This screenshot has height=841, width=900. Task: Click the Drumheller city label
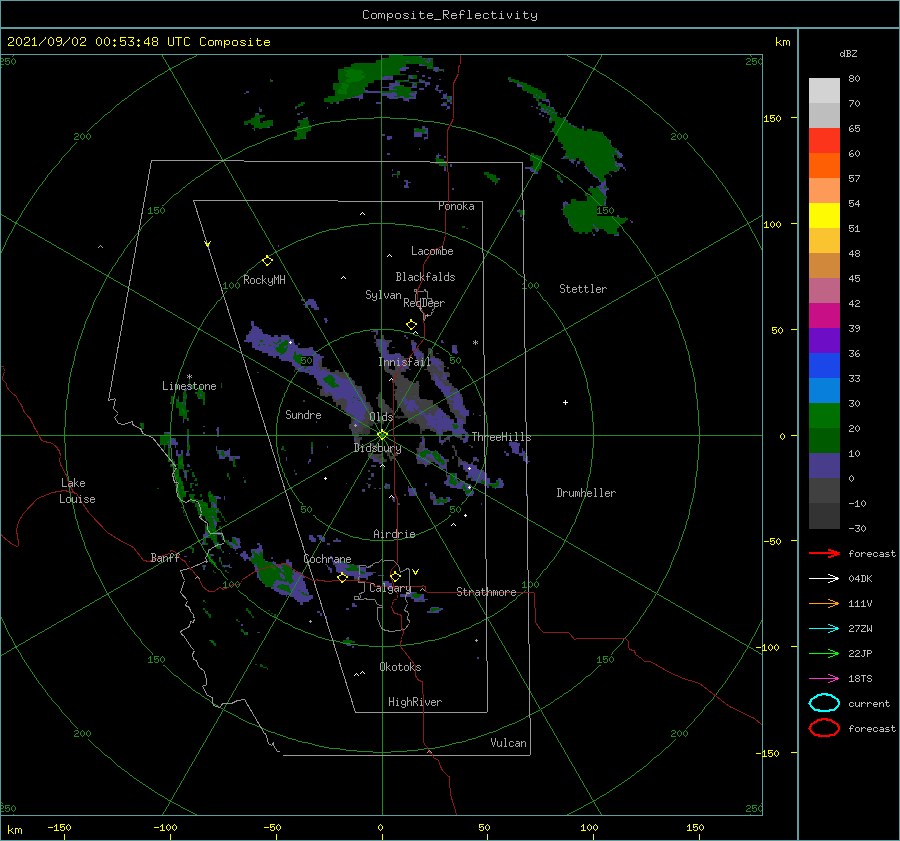(586, 493)
